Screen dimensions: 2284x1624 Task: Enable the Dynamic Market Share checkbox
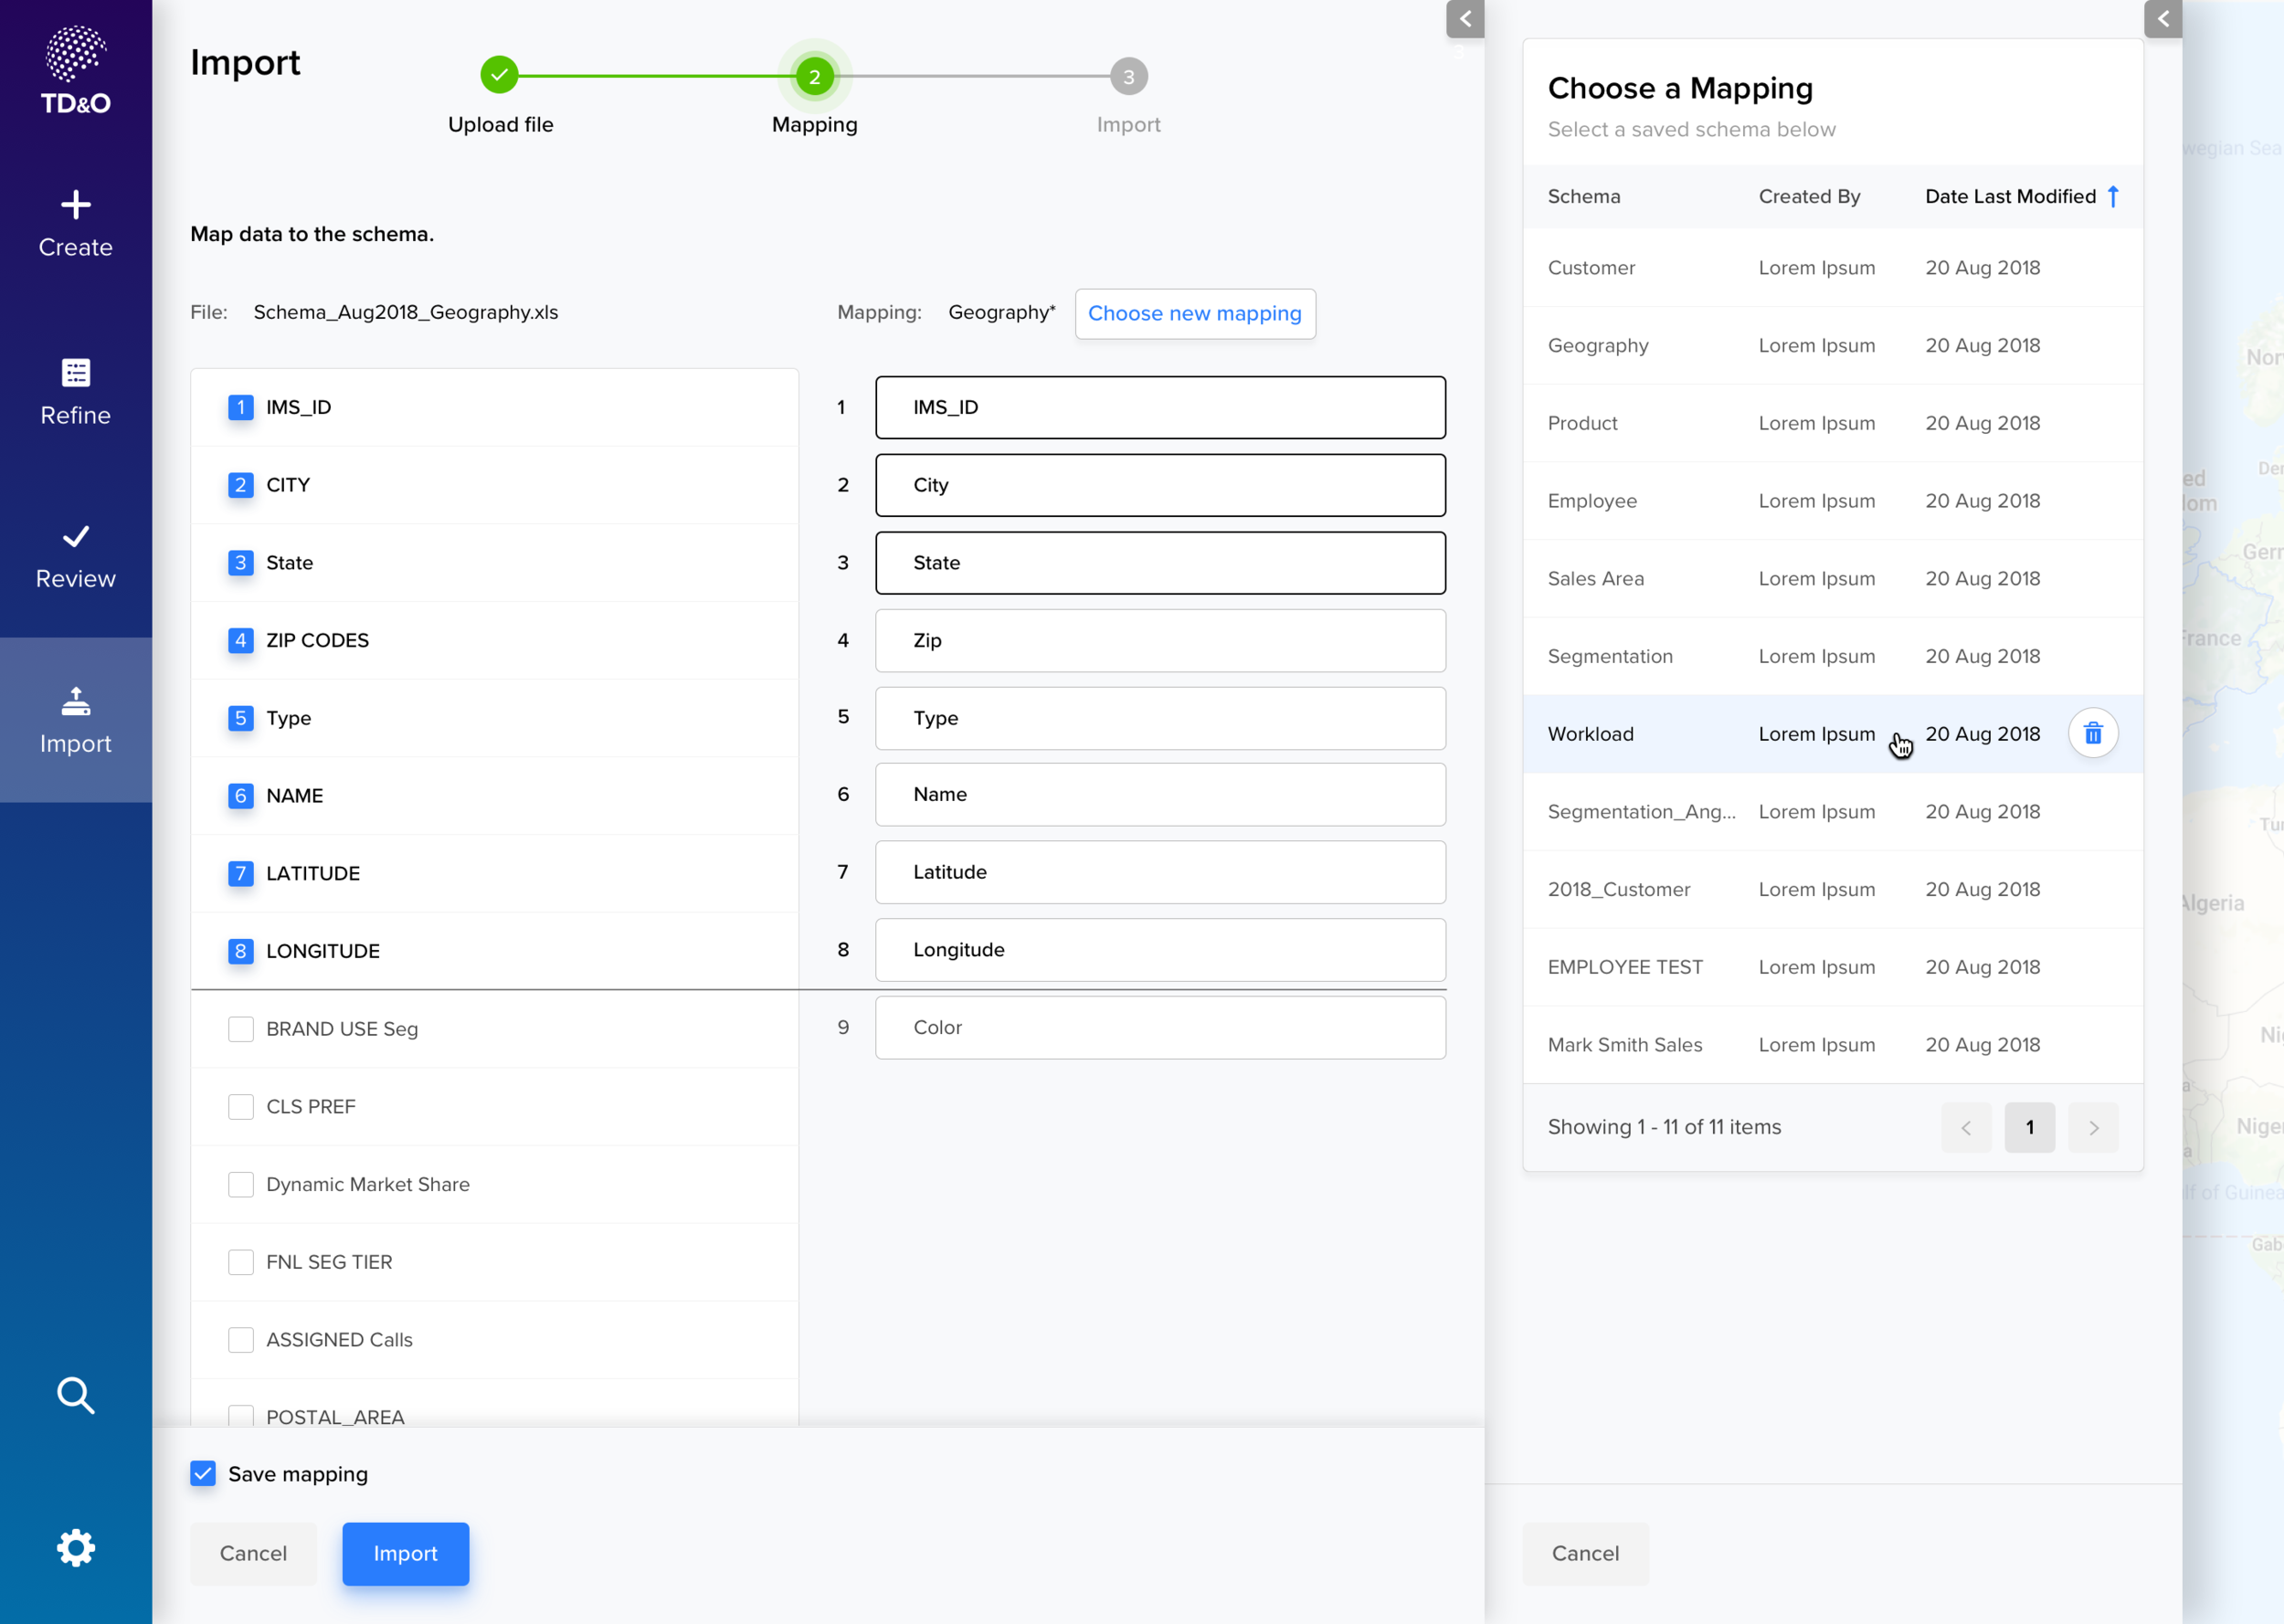click(x=241, y=1184)
